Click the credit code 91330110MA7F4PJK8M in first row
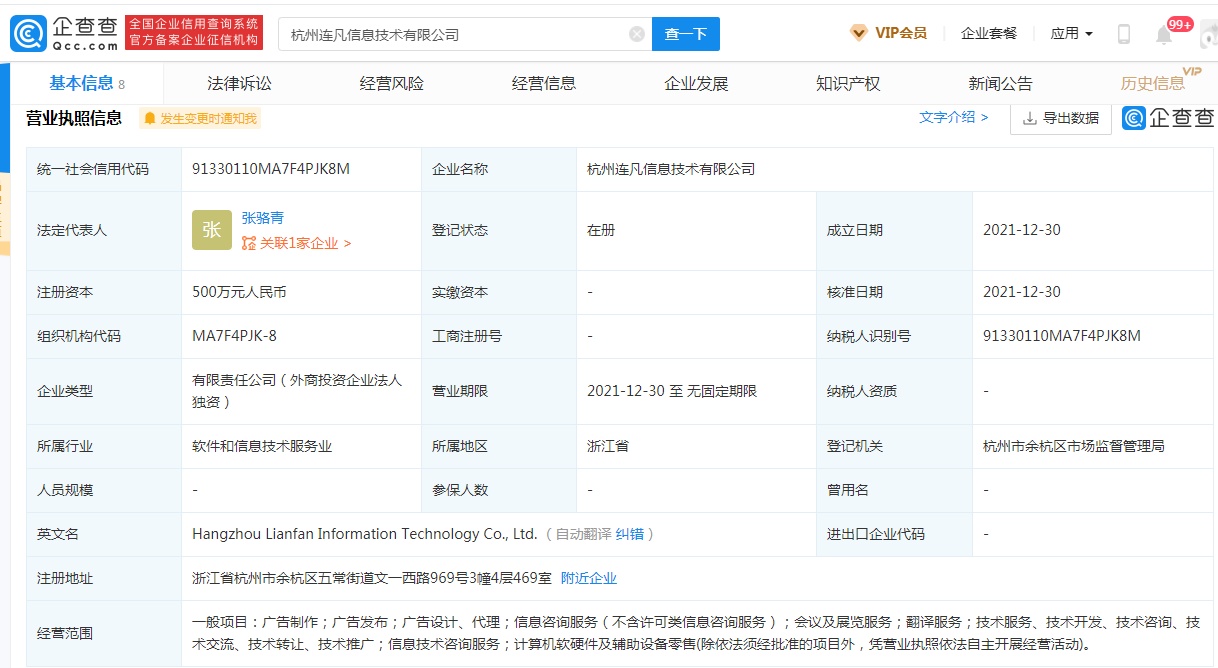1218x668 pixels. (271, 169)
